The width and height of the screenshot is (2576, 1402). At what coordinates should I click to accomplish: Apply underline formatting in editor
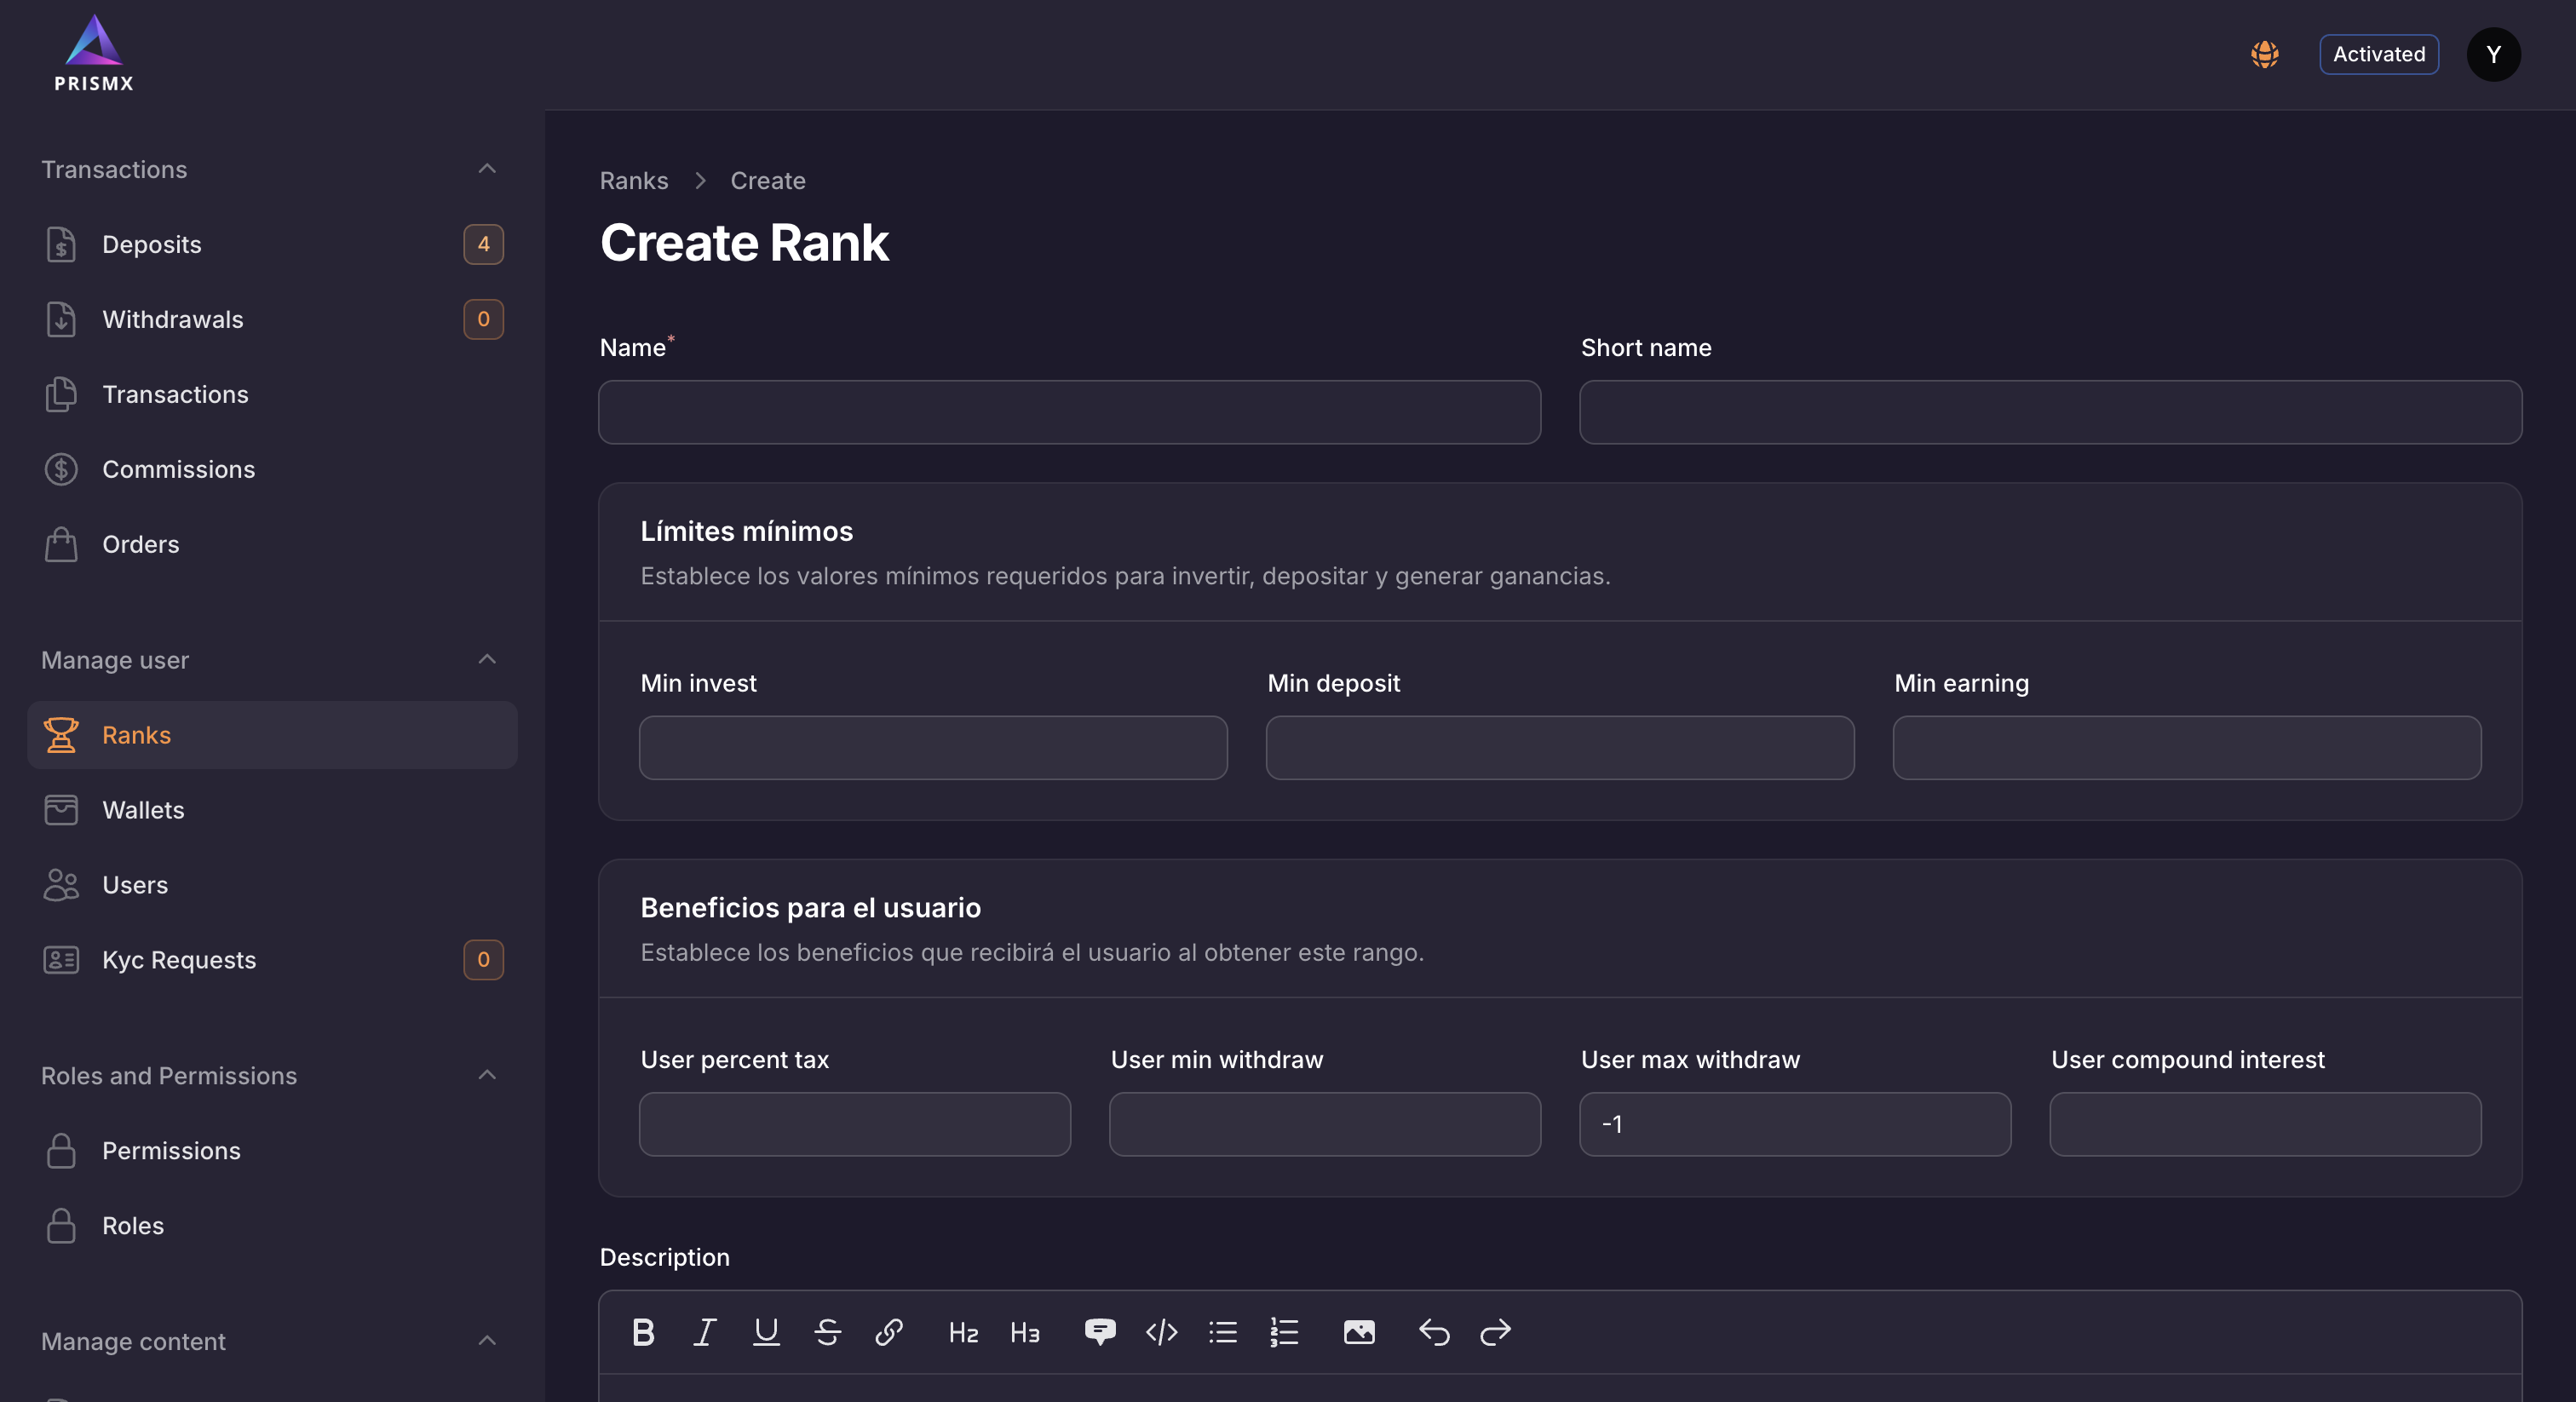point(766,1332)
